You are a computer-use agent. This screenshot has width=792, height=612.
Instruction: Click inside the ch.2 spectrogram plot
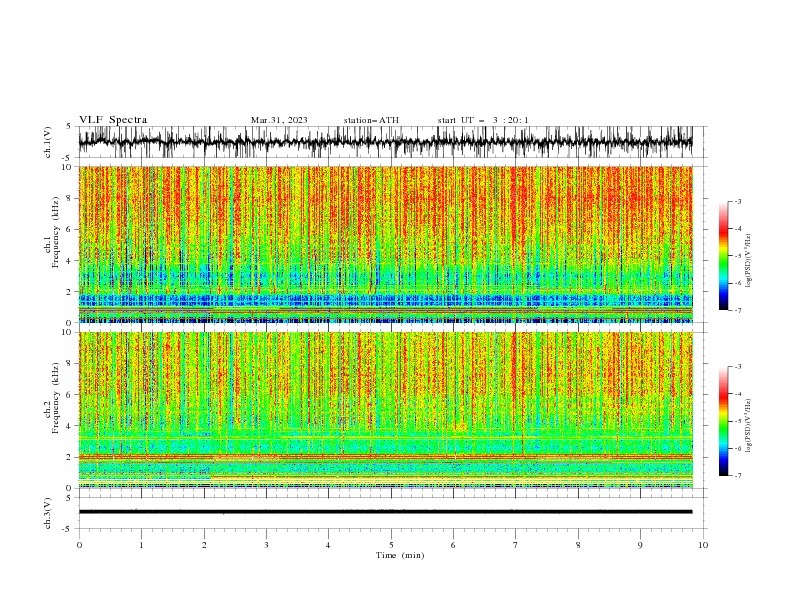[x=385, y=410]
